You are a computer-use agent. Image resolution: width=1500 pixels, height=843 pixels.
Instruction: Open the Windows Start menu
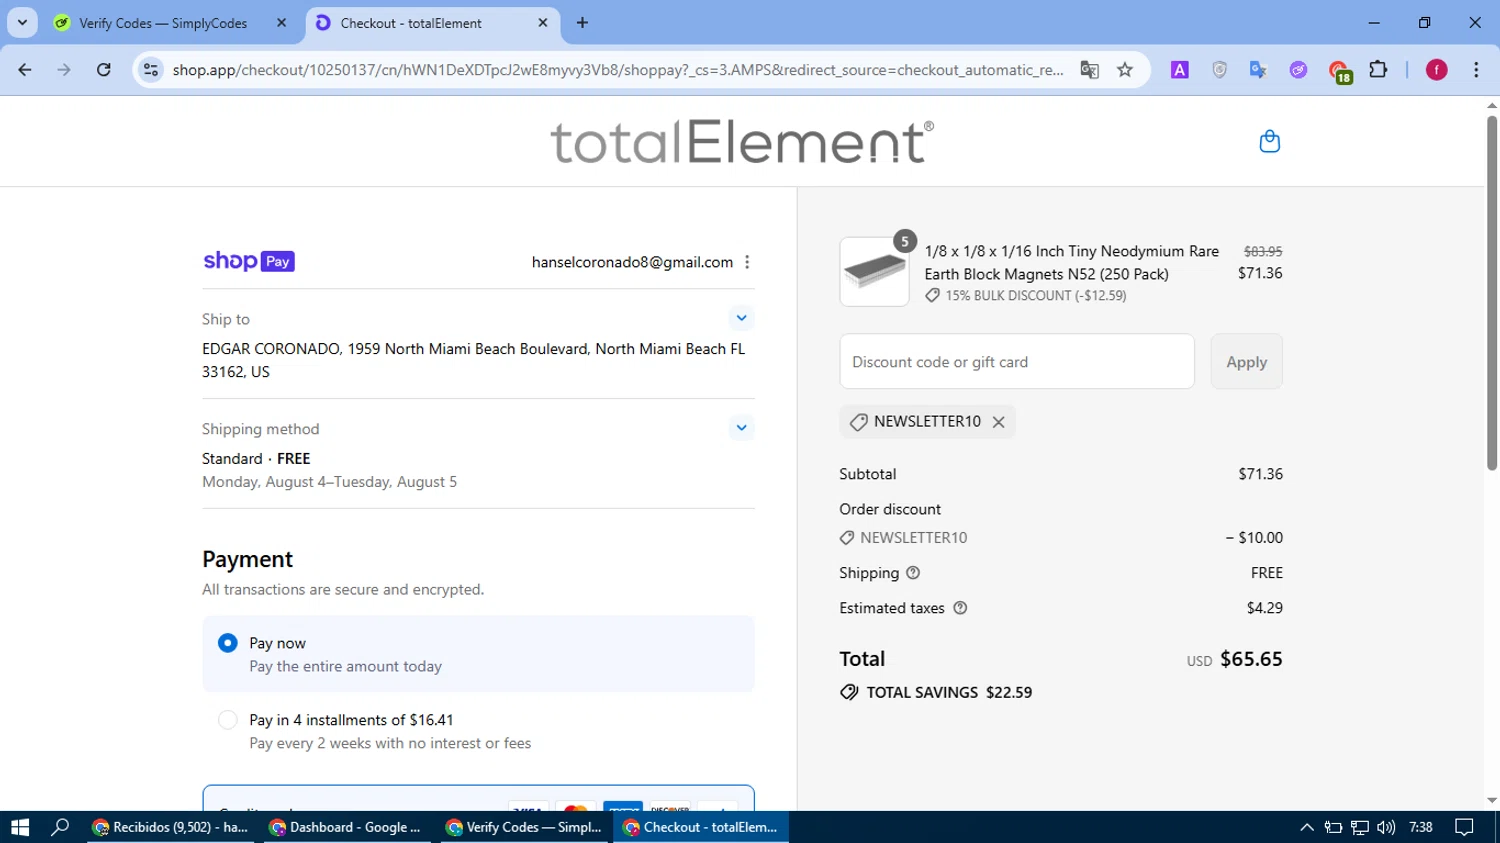point(20,827)
